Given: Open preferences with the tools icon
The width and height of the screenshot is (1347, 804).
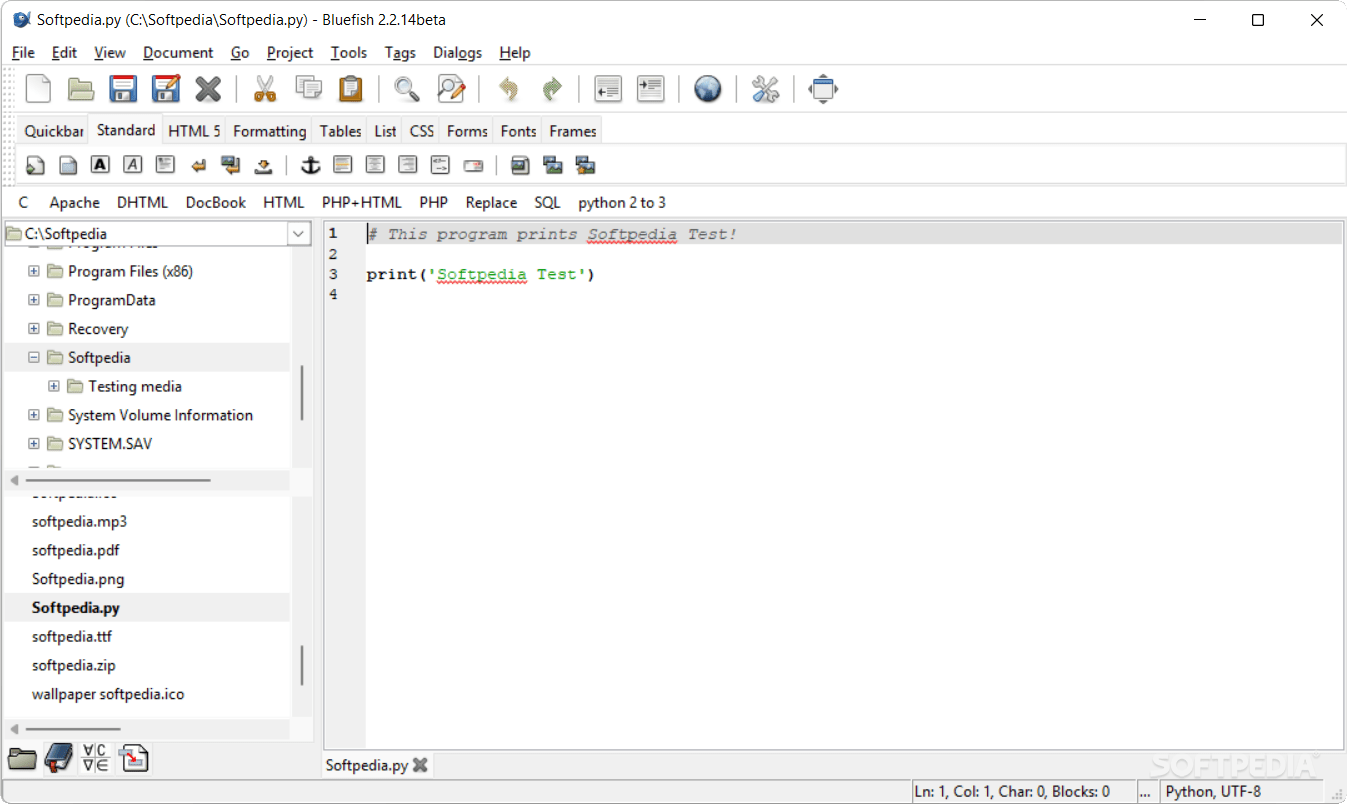Looking at the screenshot, I should (x=765, y=89).
